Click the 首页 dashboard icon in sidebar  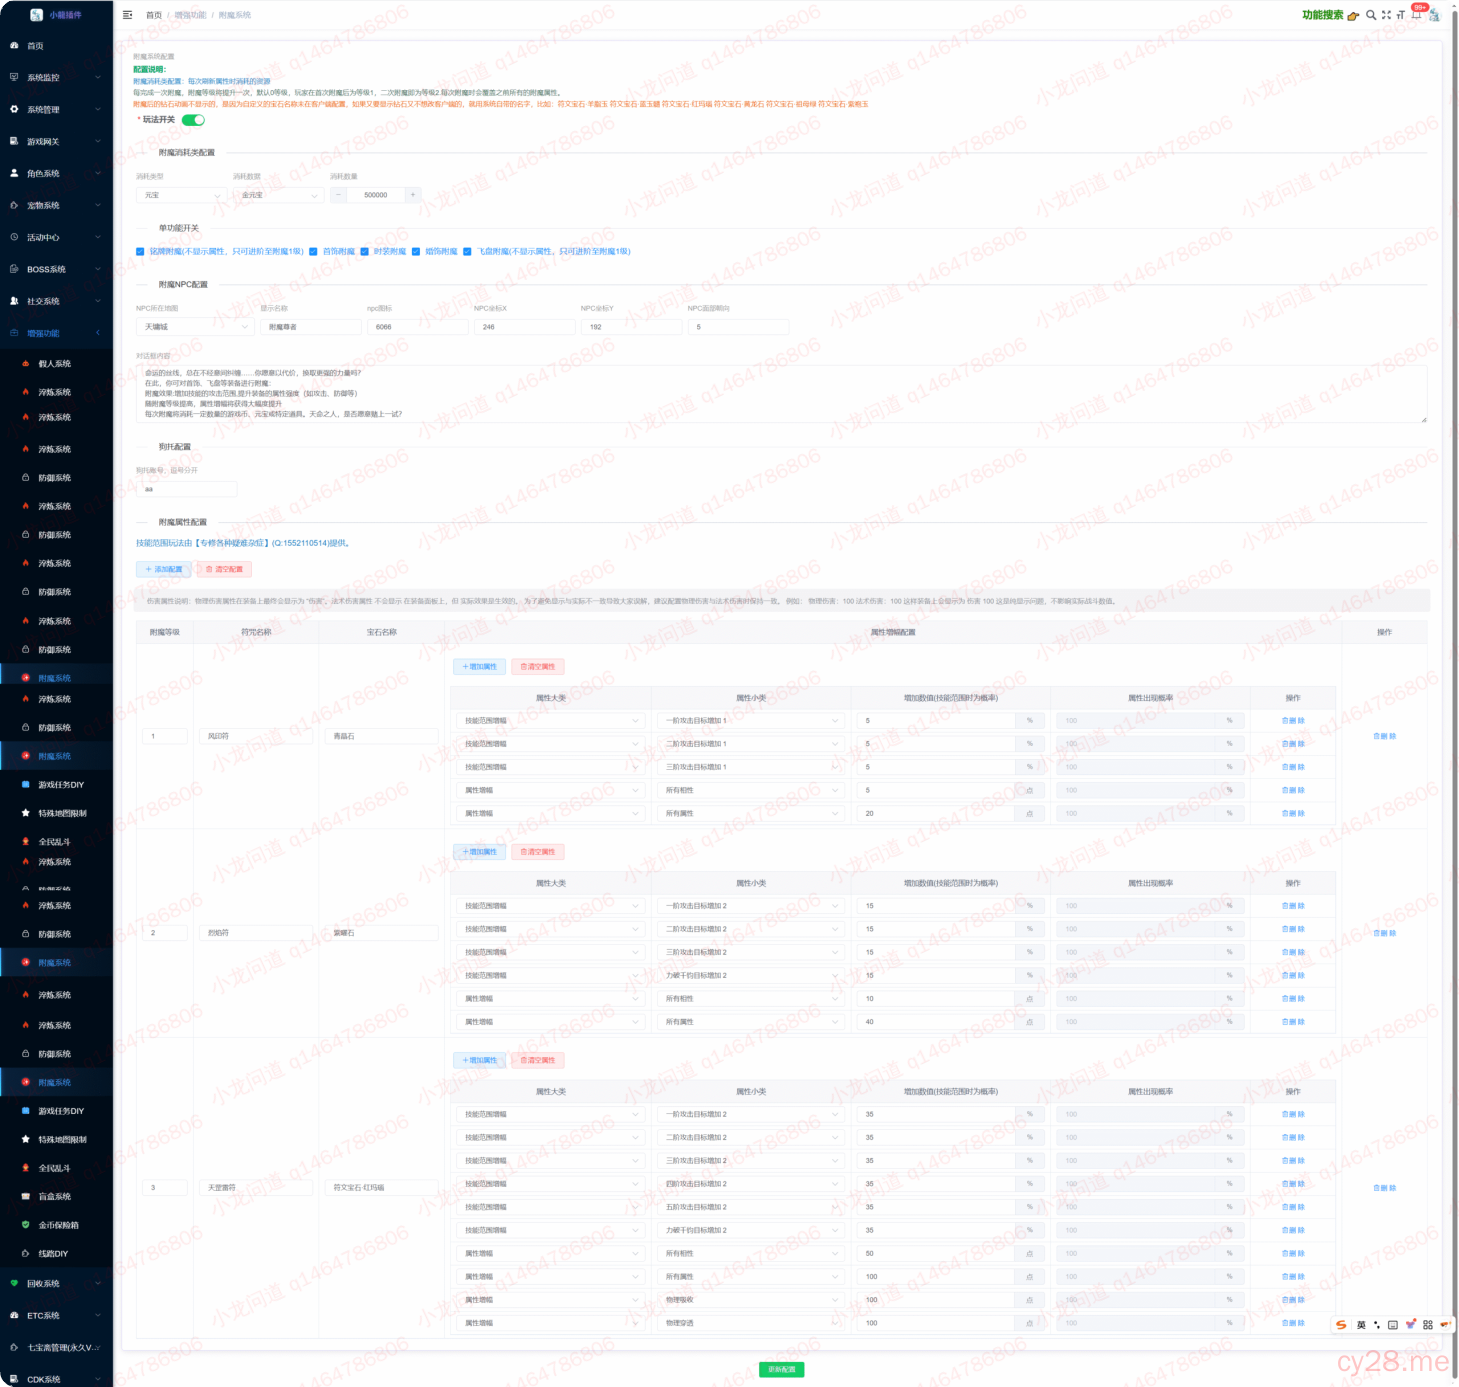pos(15,46)
